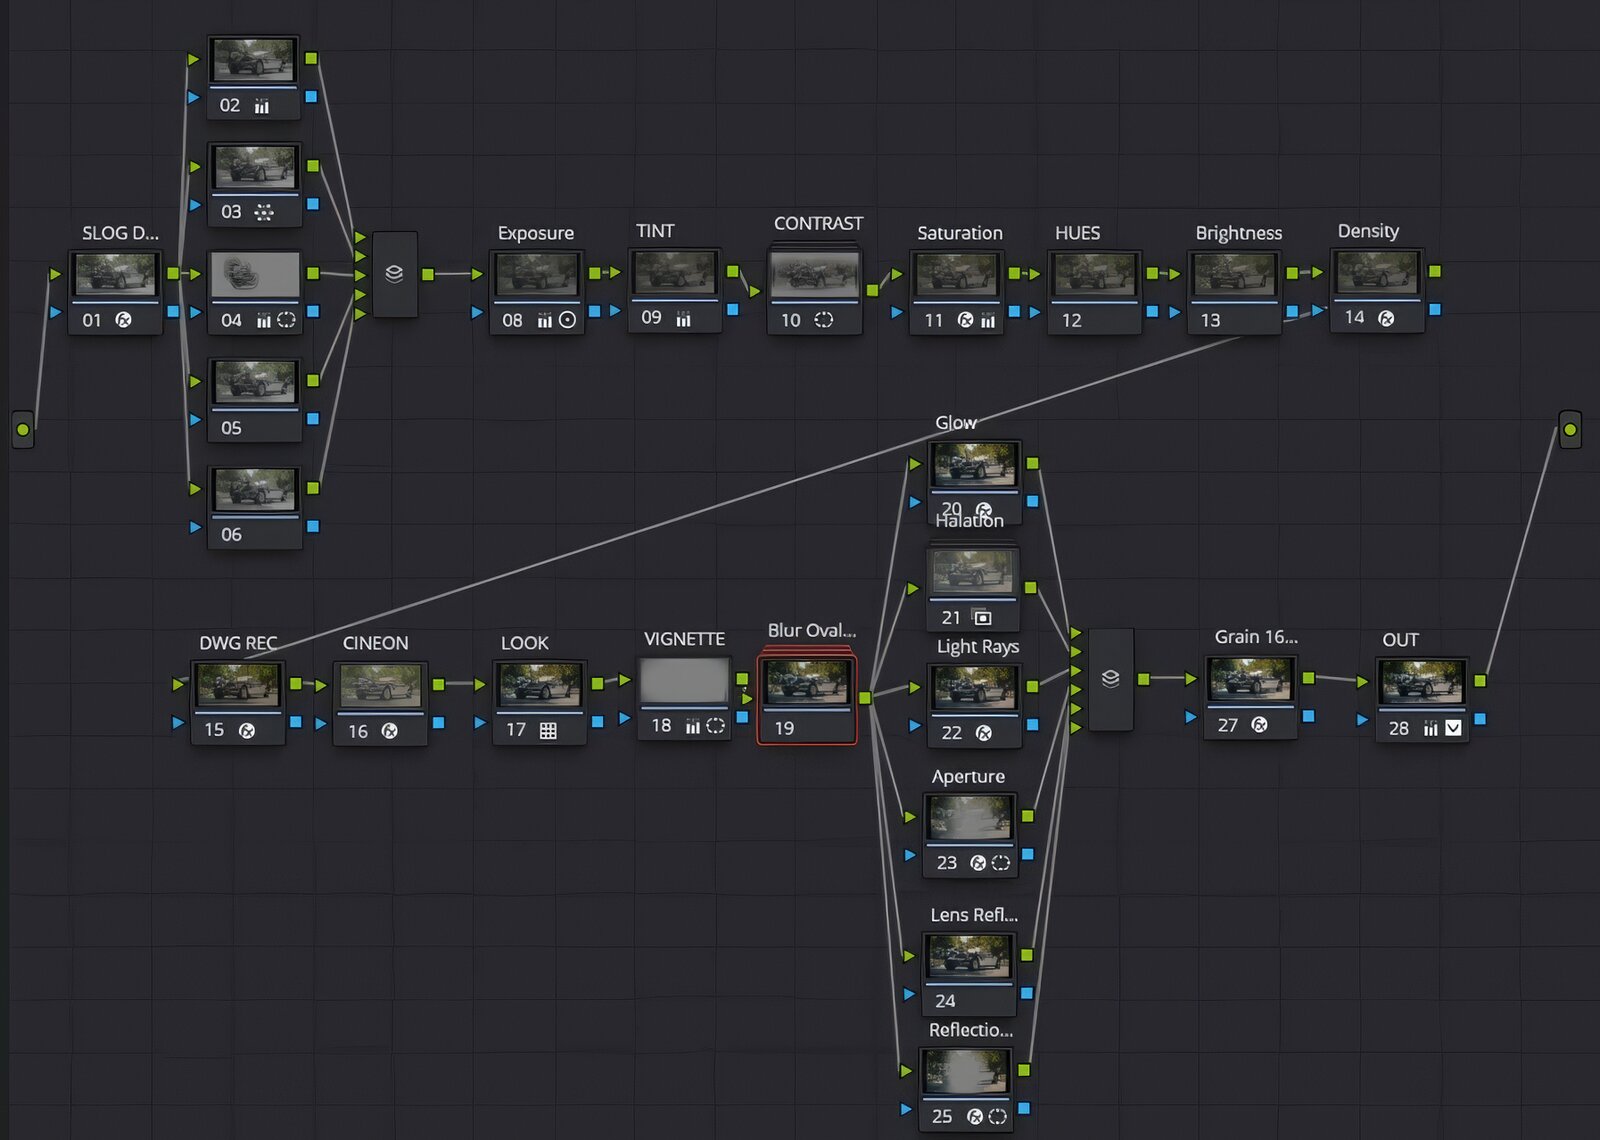Click the OFX icon on node 25
Image resolution: width=1600 pixels, height=1140 pixels.
coord(975,1116)
